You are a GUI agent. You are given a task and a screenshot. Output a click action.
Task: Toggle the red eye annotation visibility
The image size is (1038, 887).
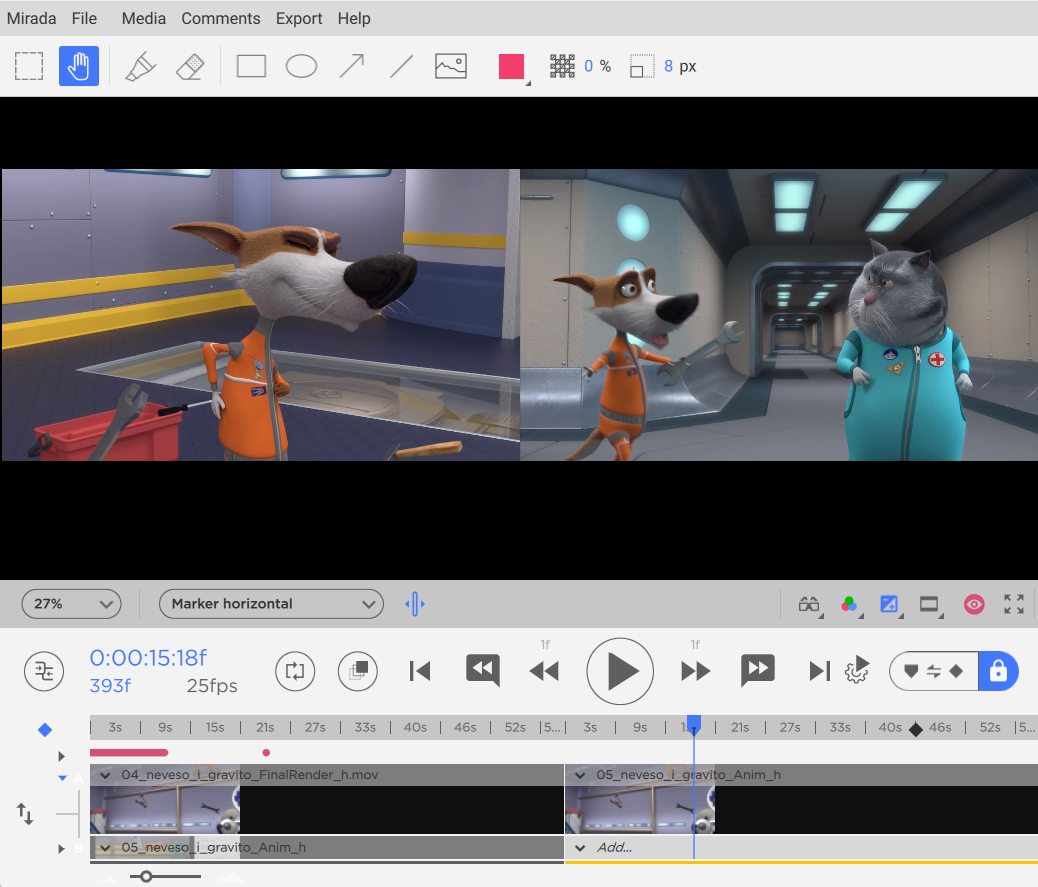(x=974, y=604)
